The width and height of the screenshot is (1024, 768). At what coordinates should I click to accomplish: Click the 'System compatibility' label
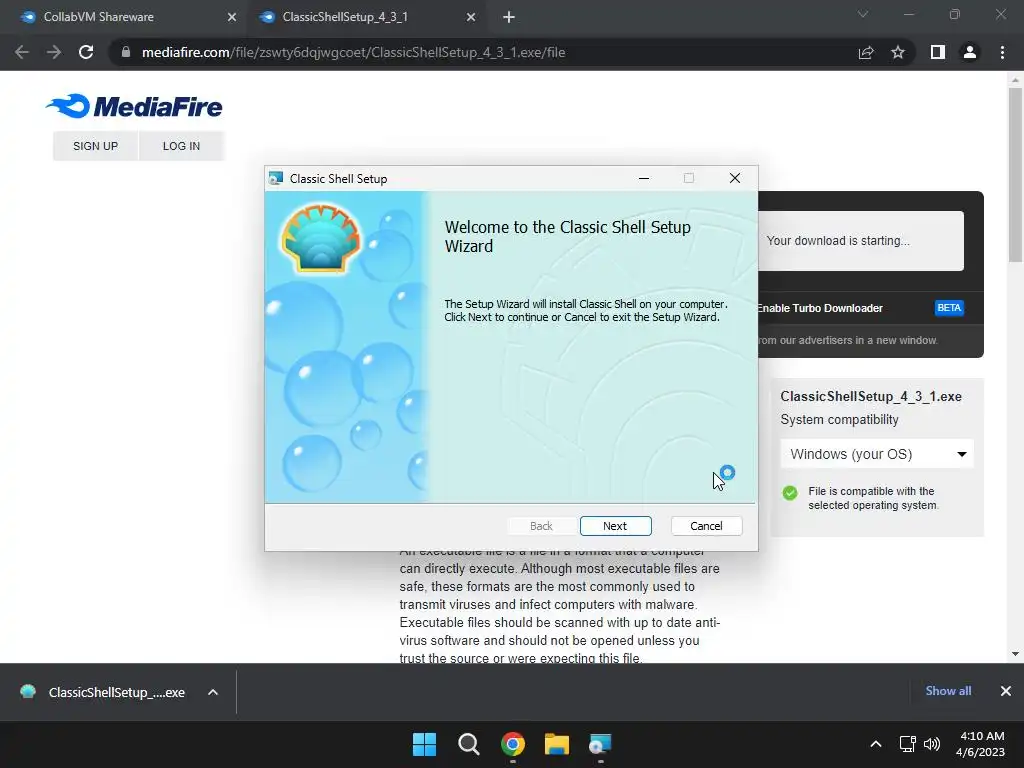pos(839,420)
